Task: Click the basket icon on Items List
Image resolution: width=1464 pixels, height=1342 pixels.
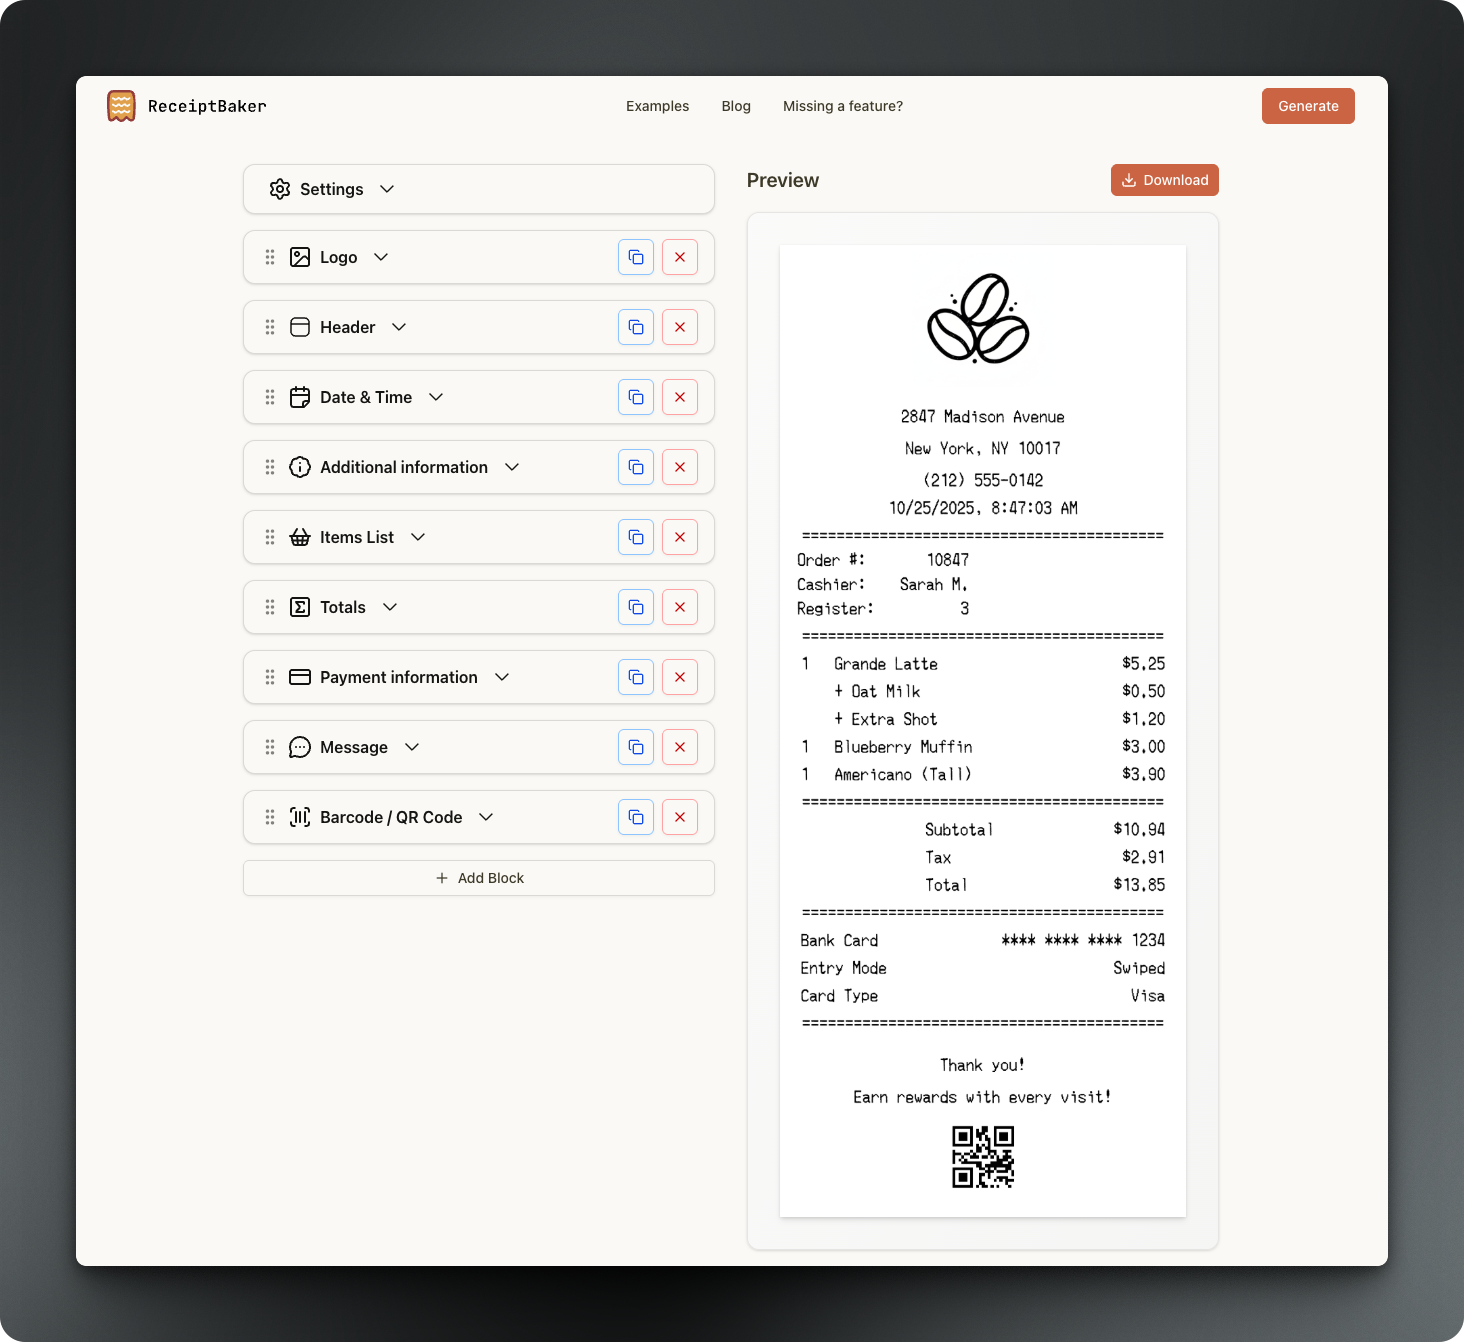Action: tap(300, 537)
